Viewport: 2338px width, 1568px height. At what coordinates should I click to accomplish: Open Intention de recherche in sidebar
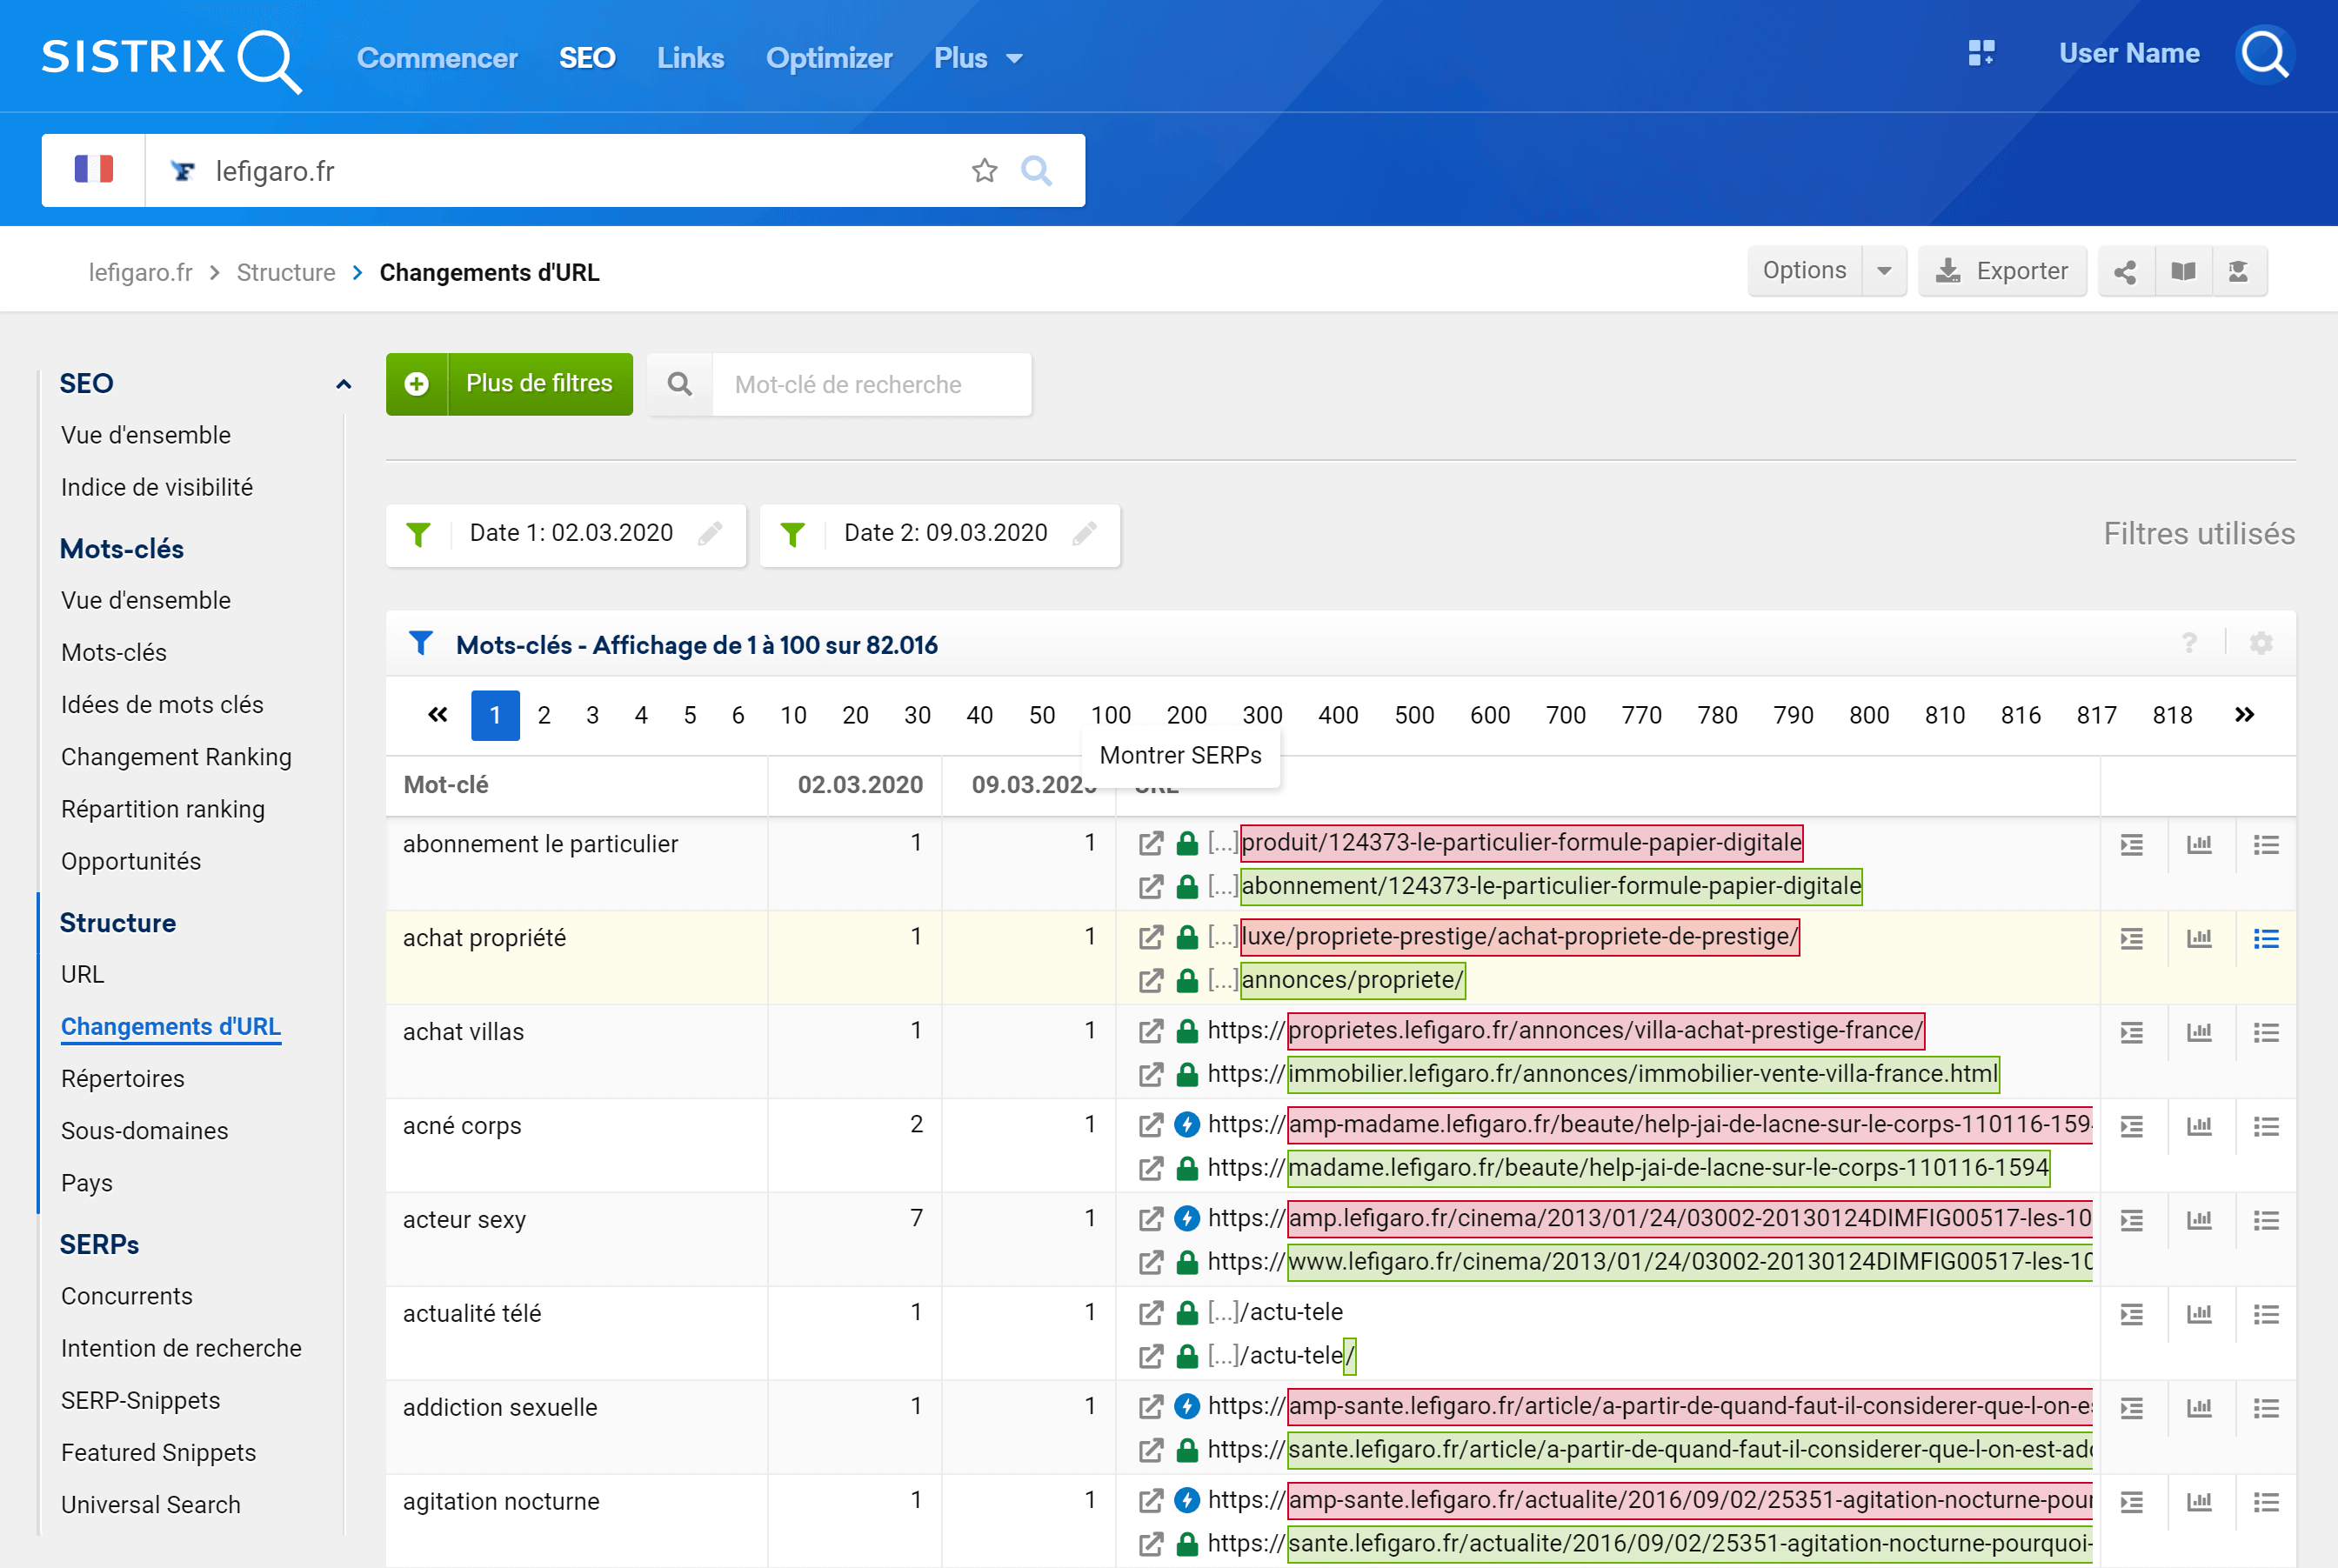[x=181, y=1350]
